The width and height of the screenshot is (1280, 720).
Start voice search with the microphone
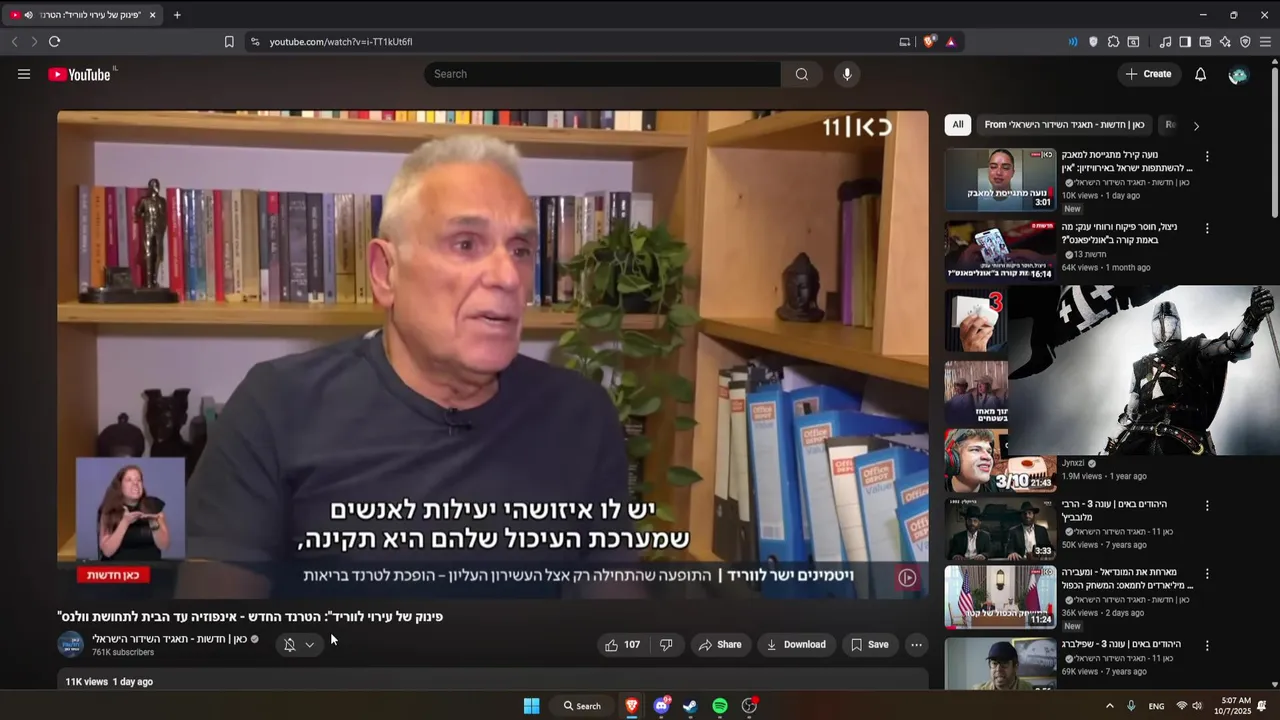tap(847, 74)
